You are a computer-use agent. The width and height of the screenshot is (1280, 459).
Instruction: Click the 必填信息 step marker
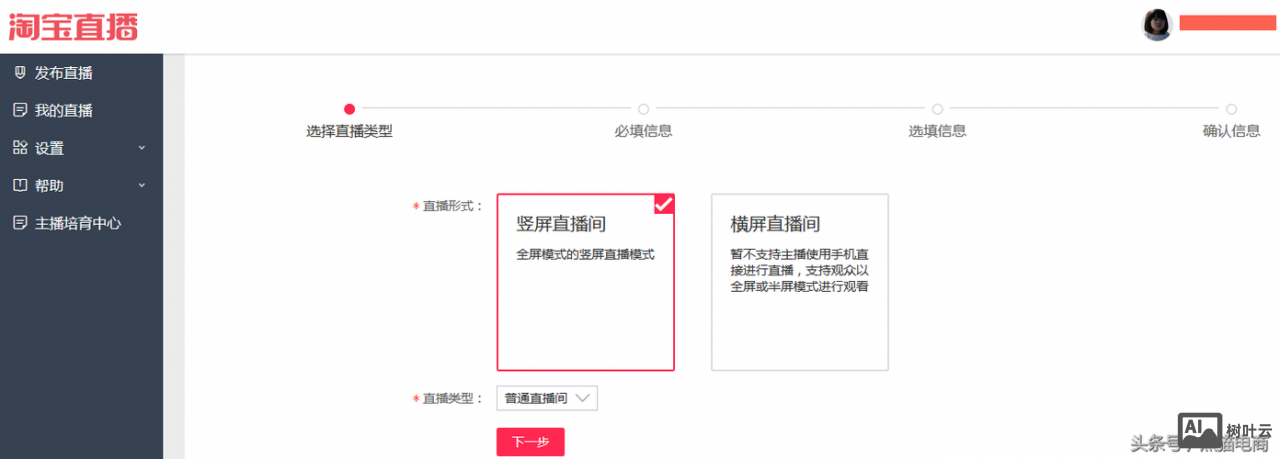(643, 109)
